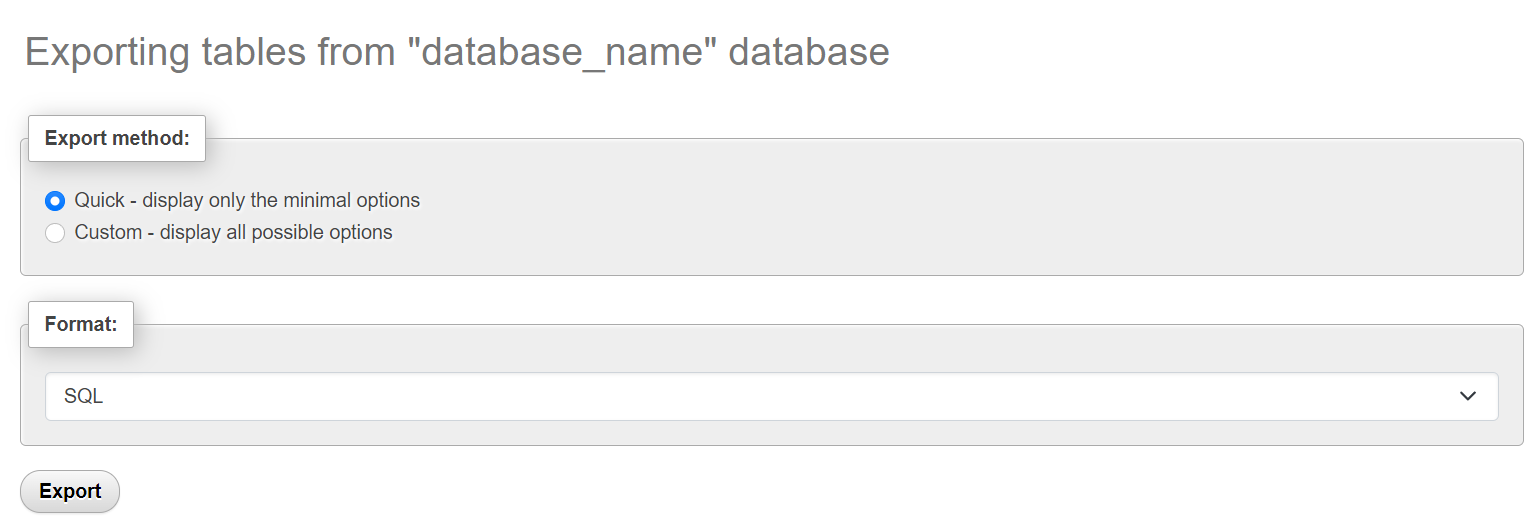Select the Custom export method radio button
1537x520 pixels.
tap(55, 233)
